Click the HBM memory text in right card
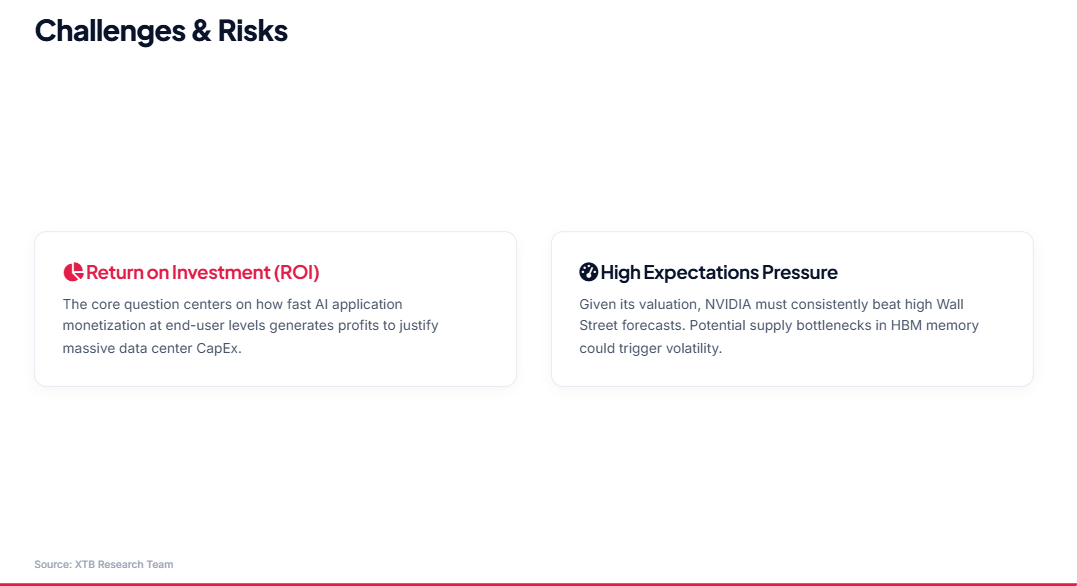 click(935, 326)
